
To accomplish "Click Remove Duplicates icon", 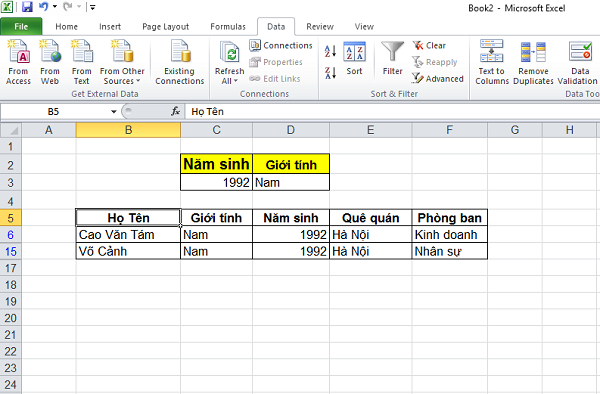I will coord(533,62).
